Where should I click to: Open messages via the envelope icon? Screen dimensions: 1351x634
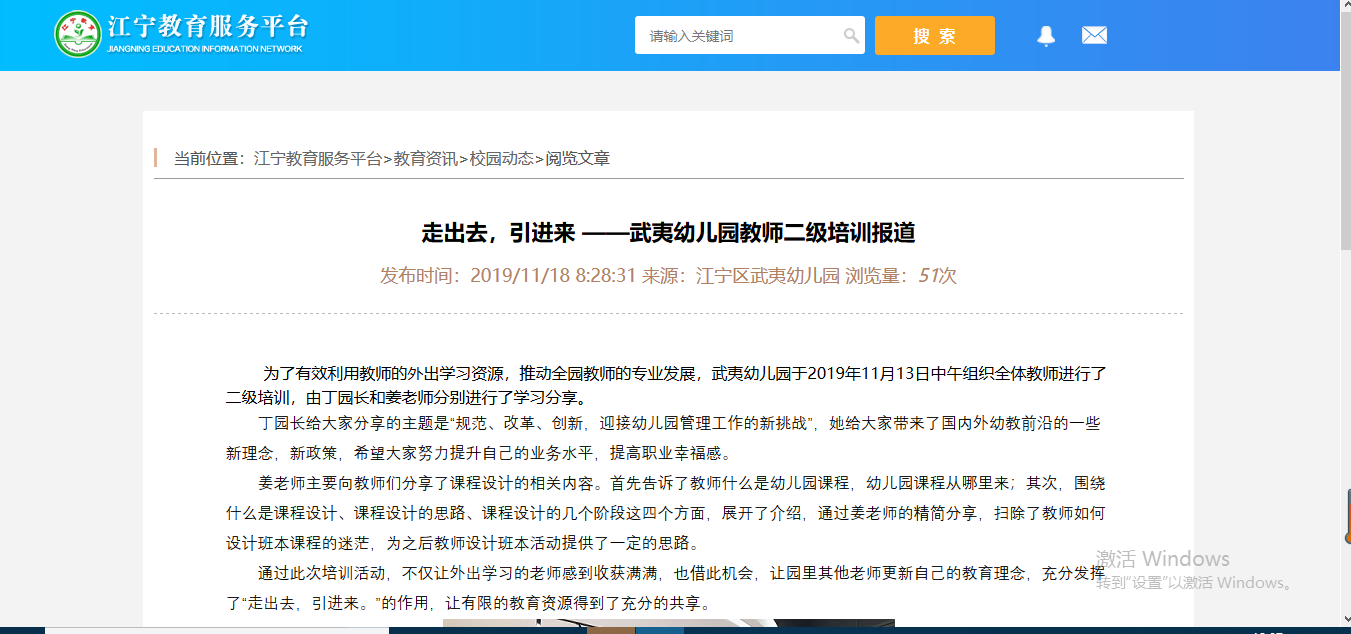tap(1094, 36)
